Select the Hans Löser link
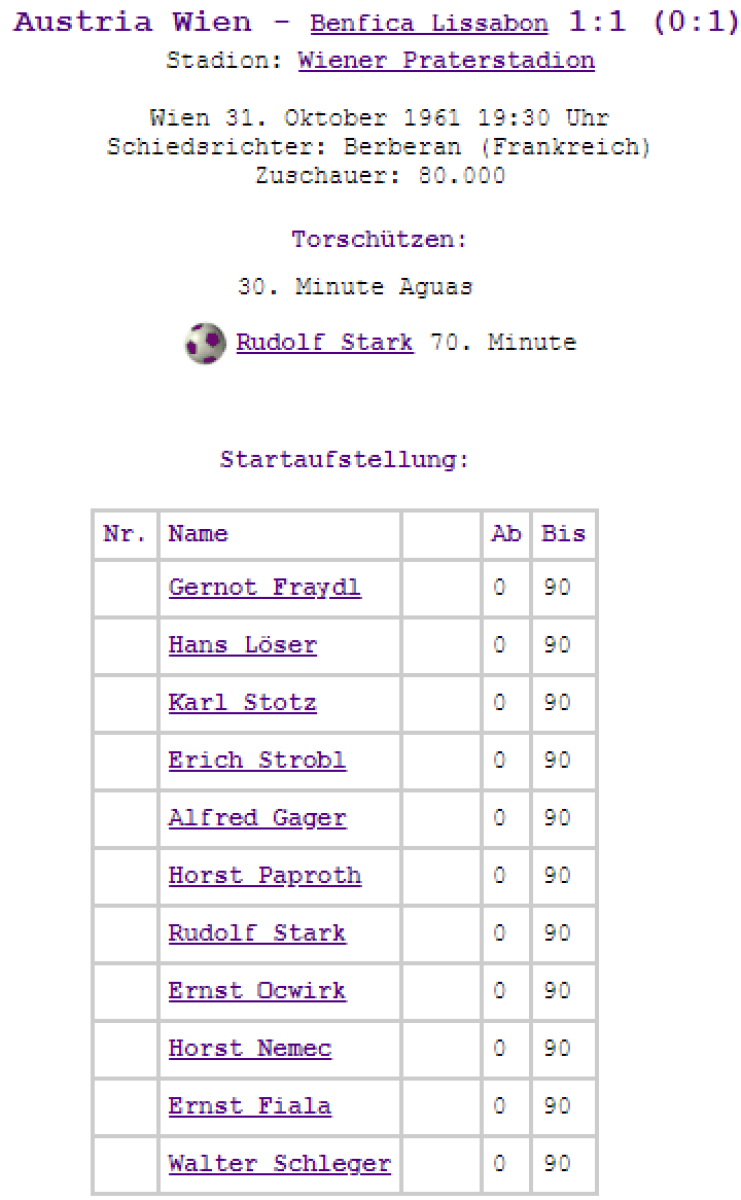The width and height of the screenshot is (741, 1200). (x=242, y=645)
